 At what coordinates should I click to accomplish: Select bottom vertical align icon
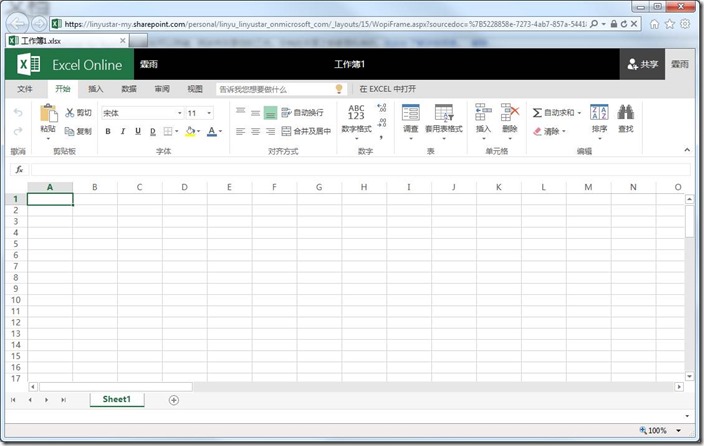pos(270,113)
